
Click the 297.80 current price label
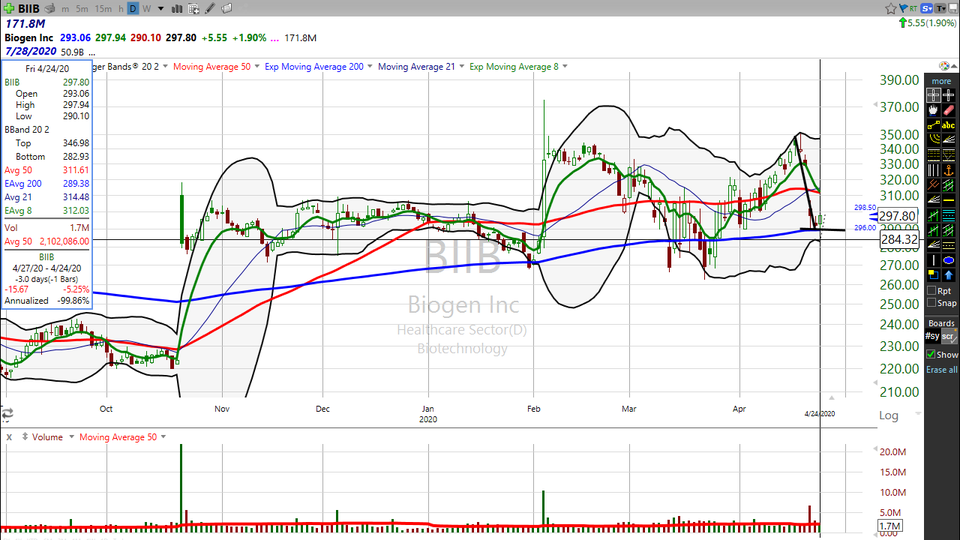(x=899, y=216)
